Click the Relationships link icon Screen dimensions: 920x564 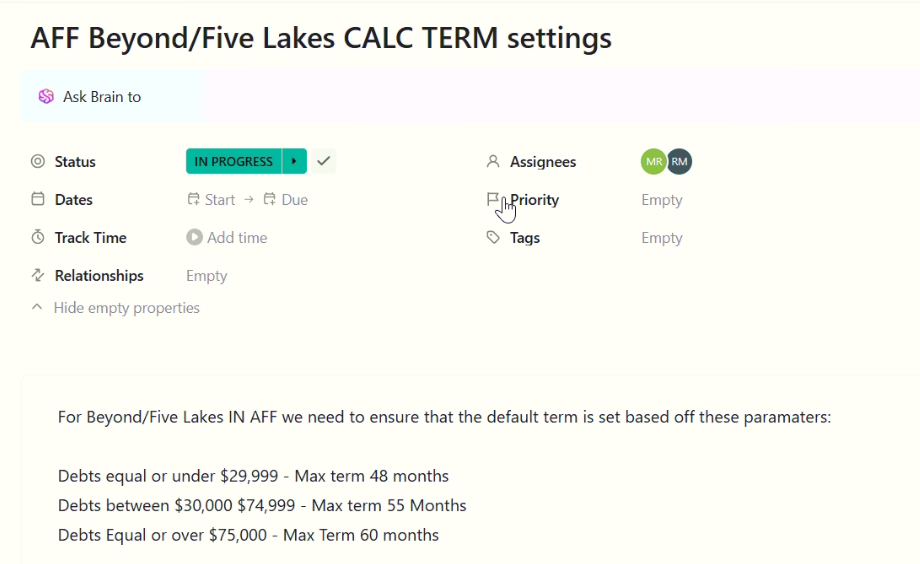pyautogui.click(x=38, y=276)
